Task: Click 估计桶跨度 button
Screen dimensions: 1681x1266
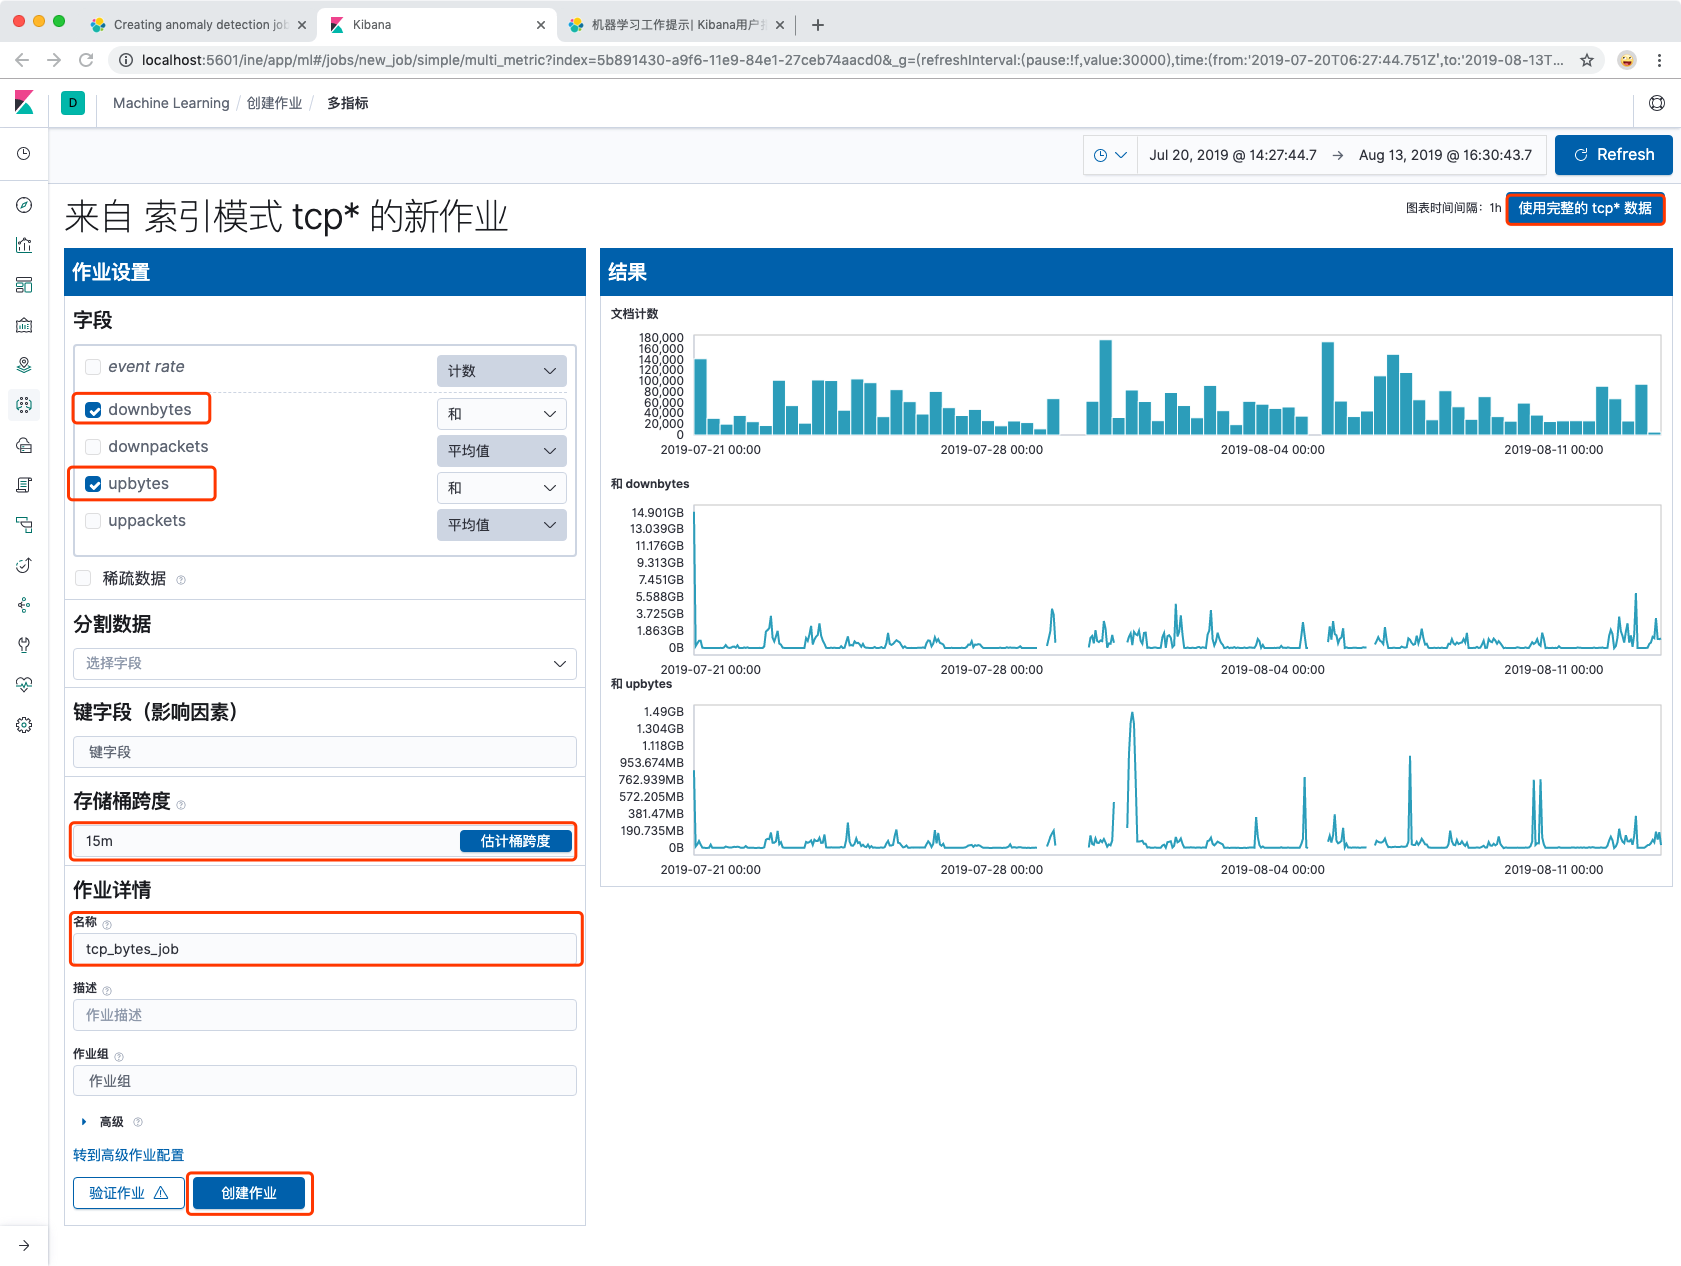Action: (x=515, y=841)
